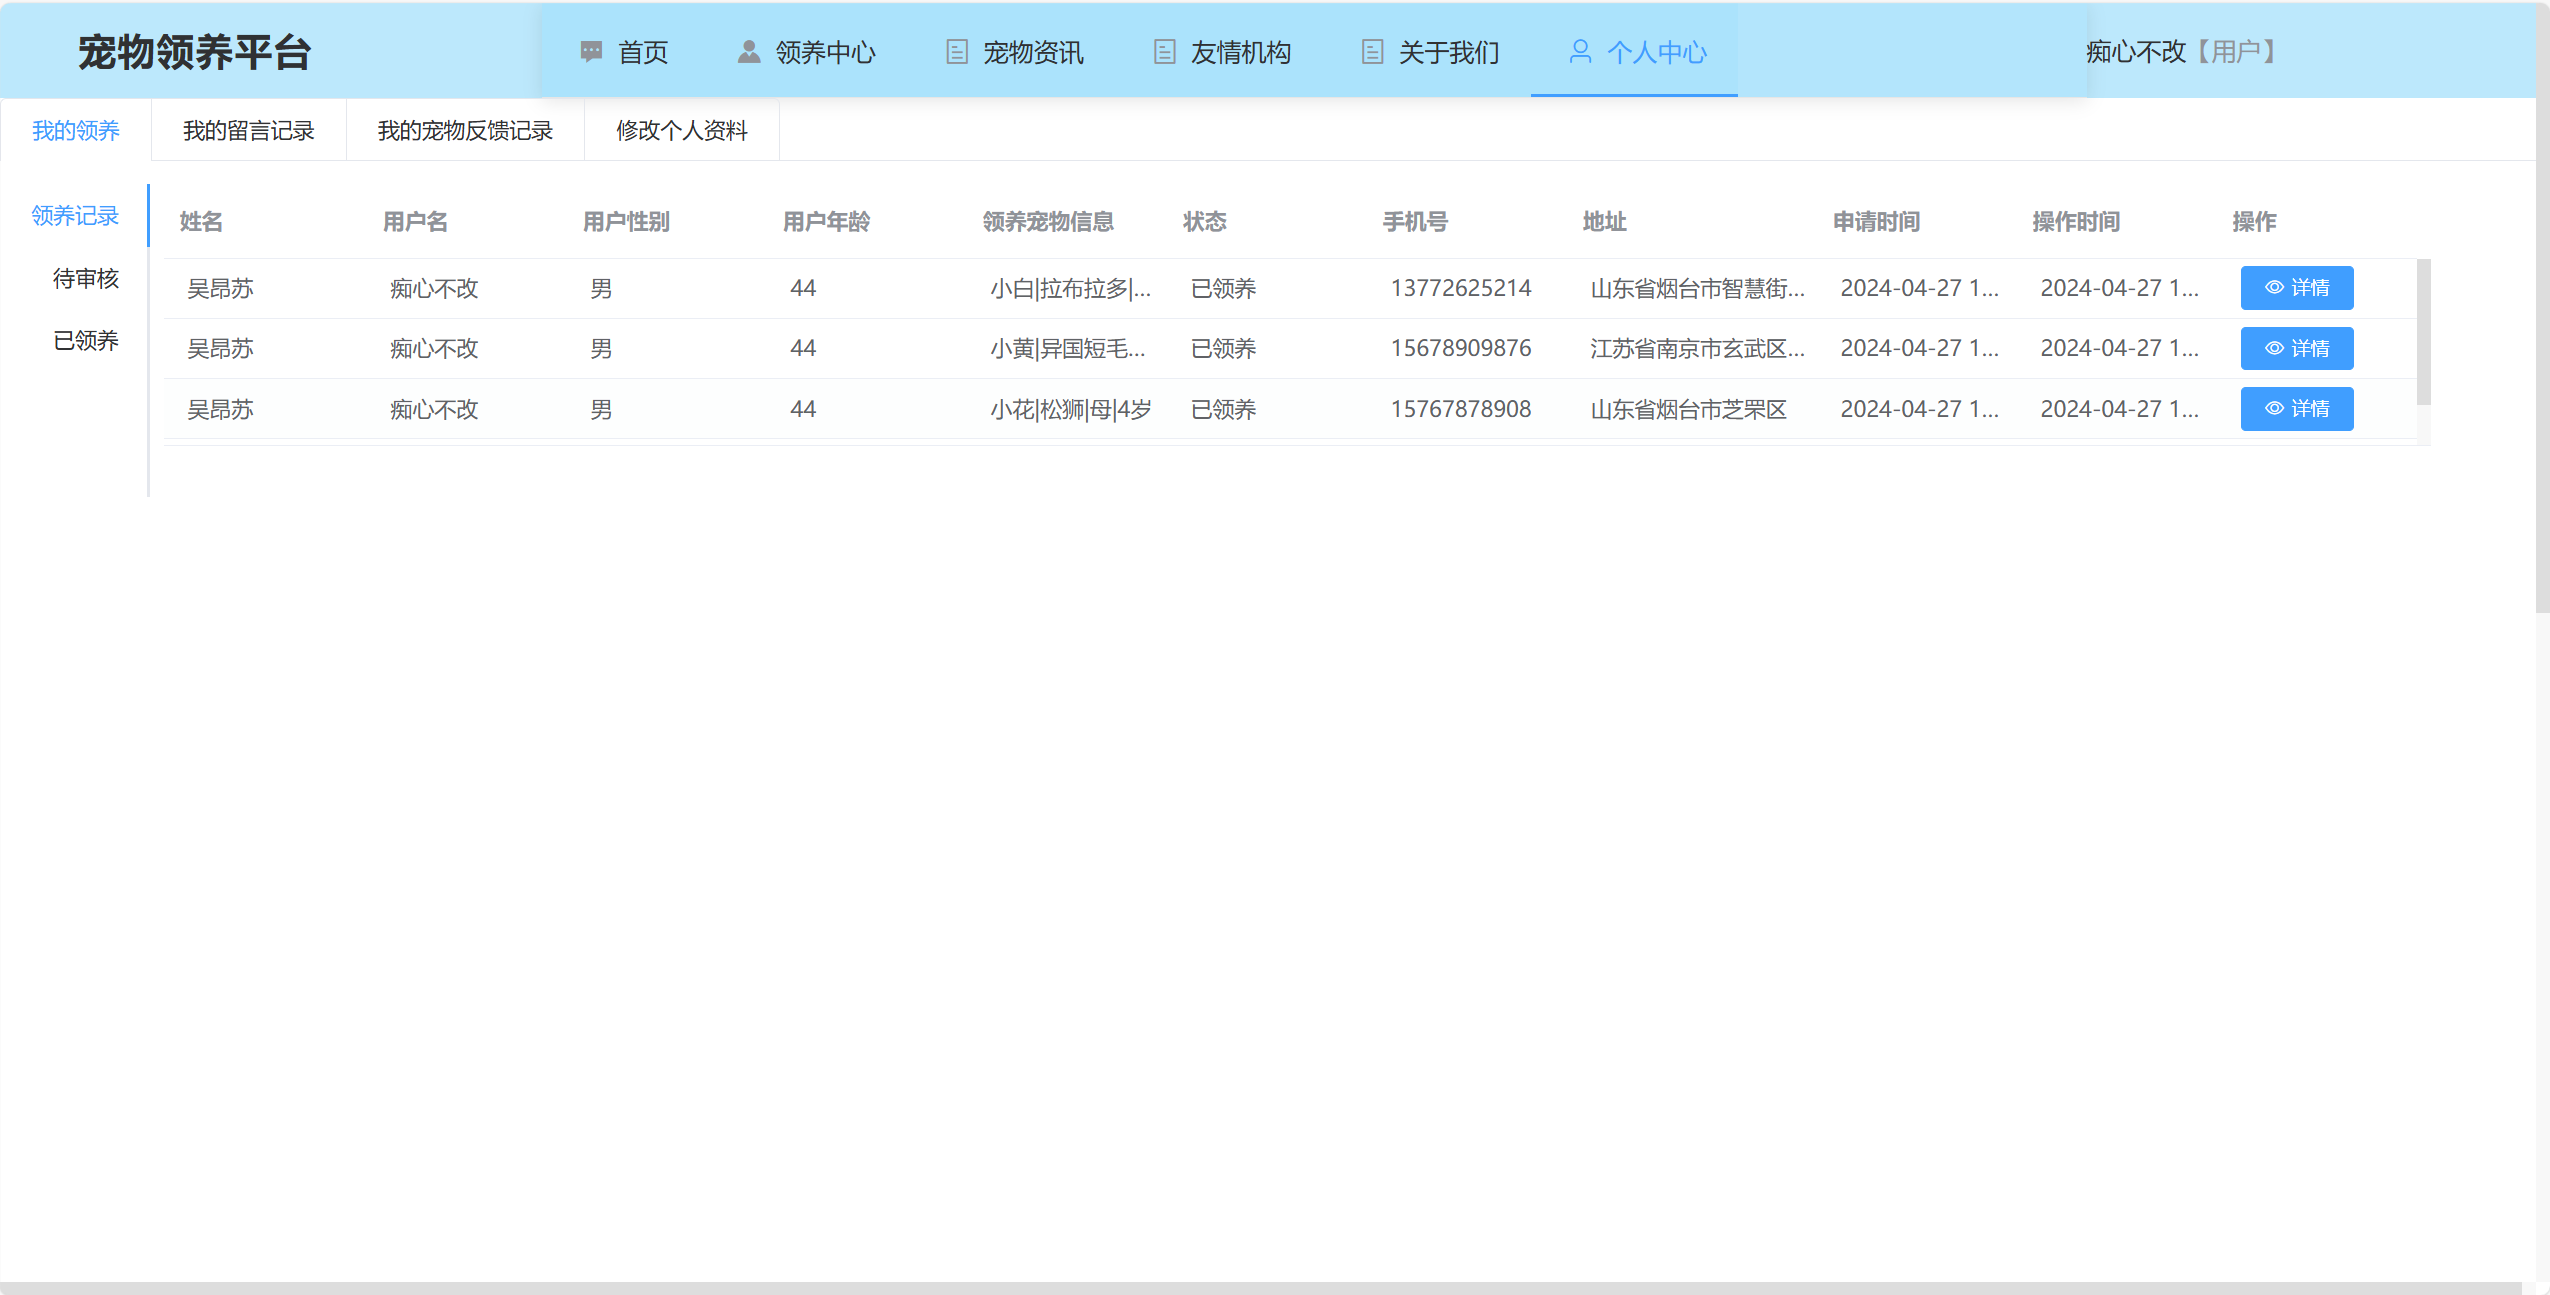Image resolution: width=2550 pixels, height=1295 pixels.
Task: Switch to 我的留言记录 tab
Action: tap(248, 130)
